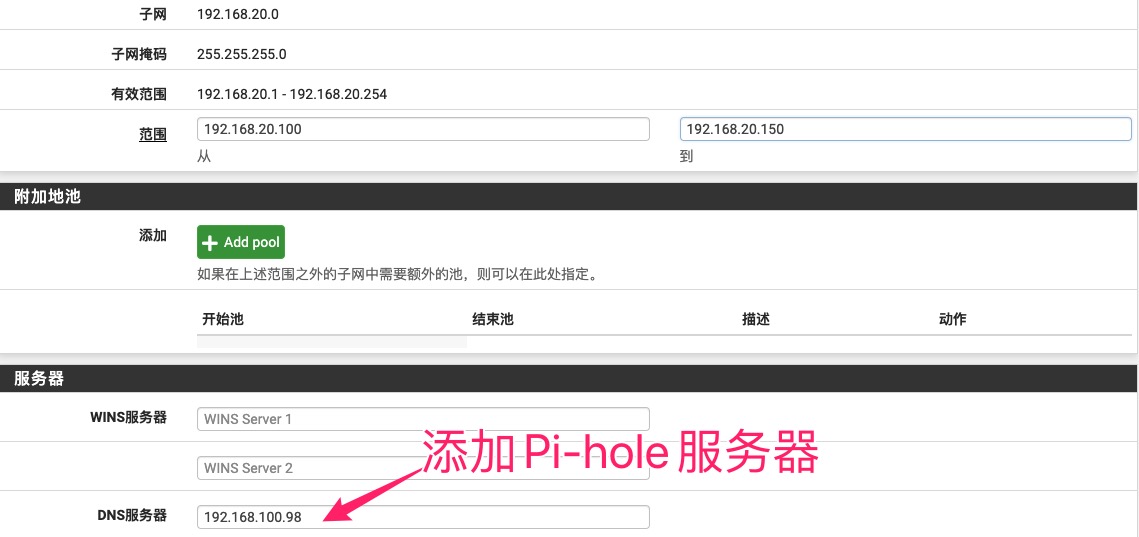
Task: Click the underlined 范围 label
Action: tap(152, 134)
